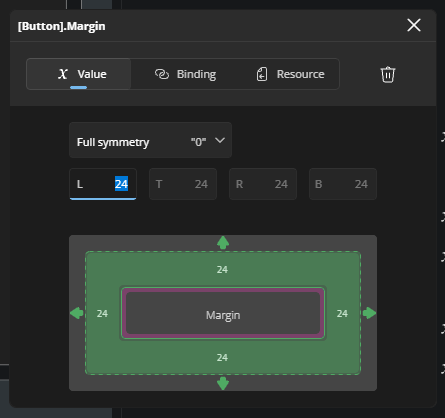
Task: Click the green right arrow on margin diagram
Action: (x=369, y=313)
